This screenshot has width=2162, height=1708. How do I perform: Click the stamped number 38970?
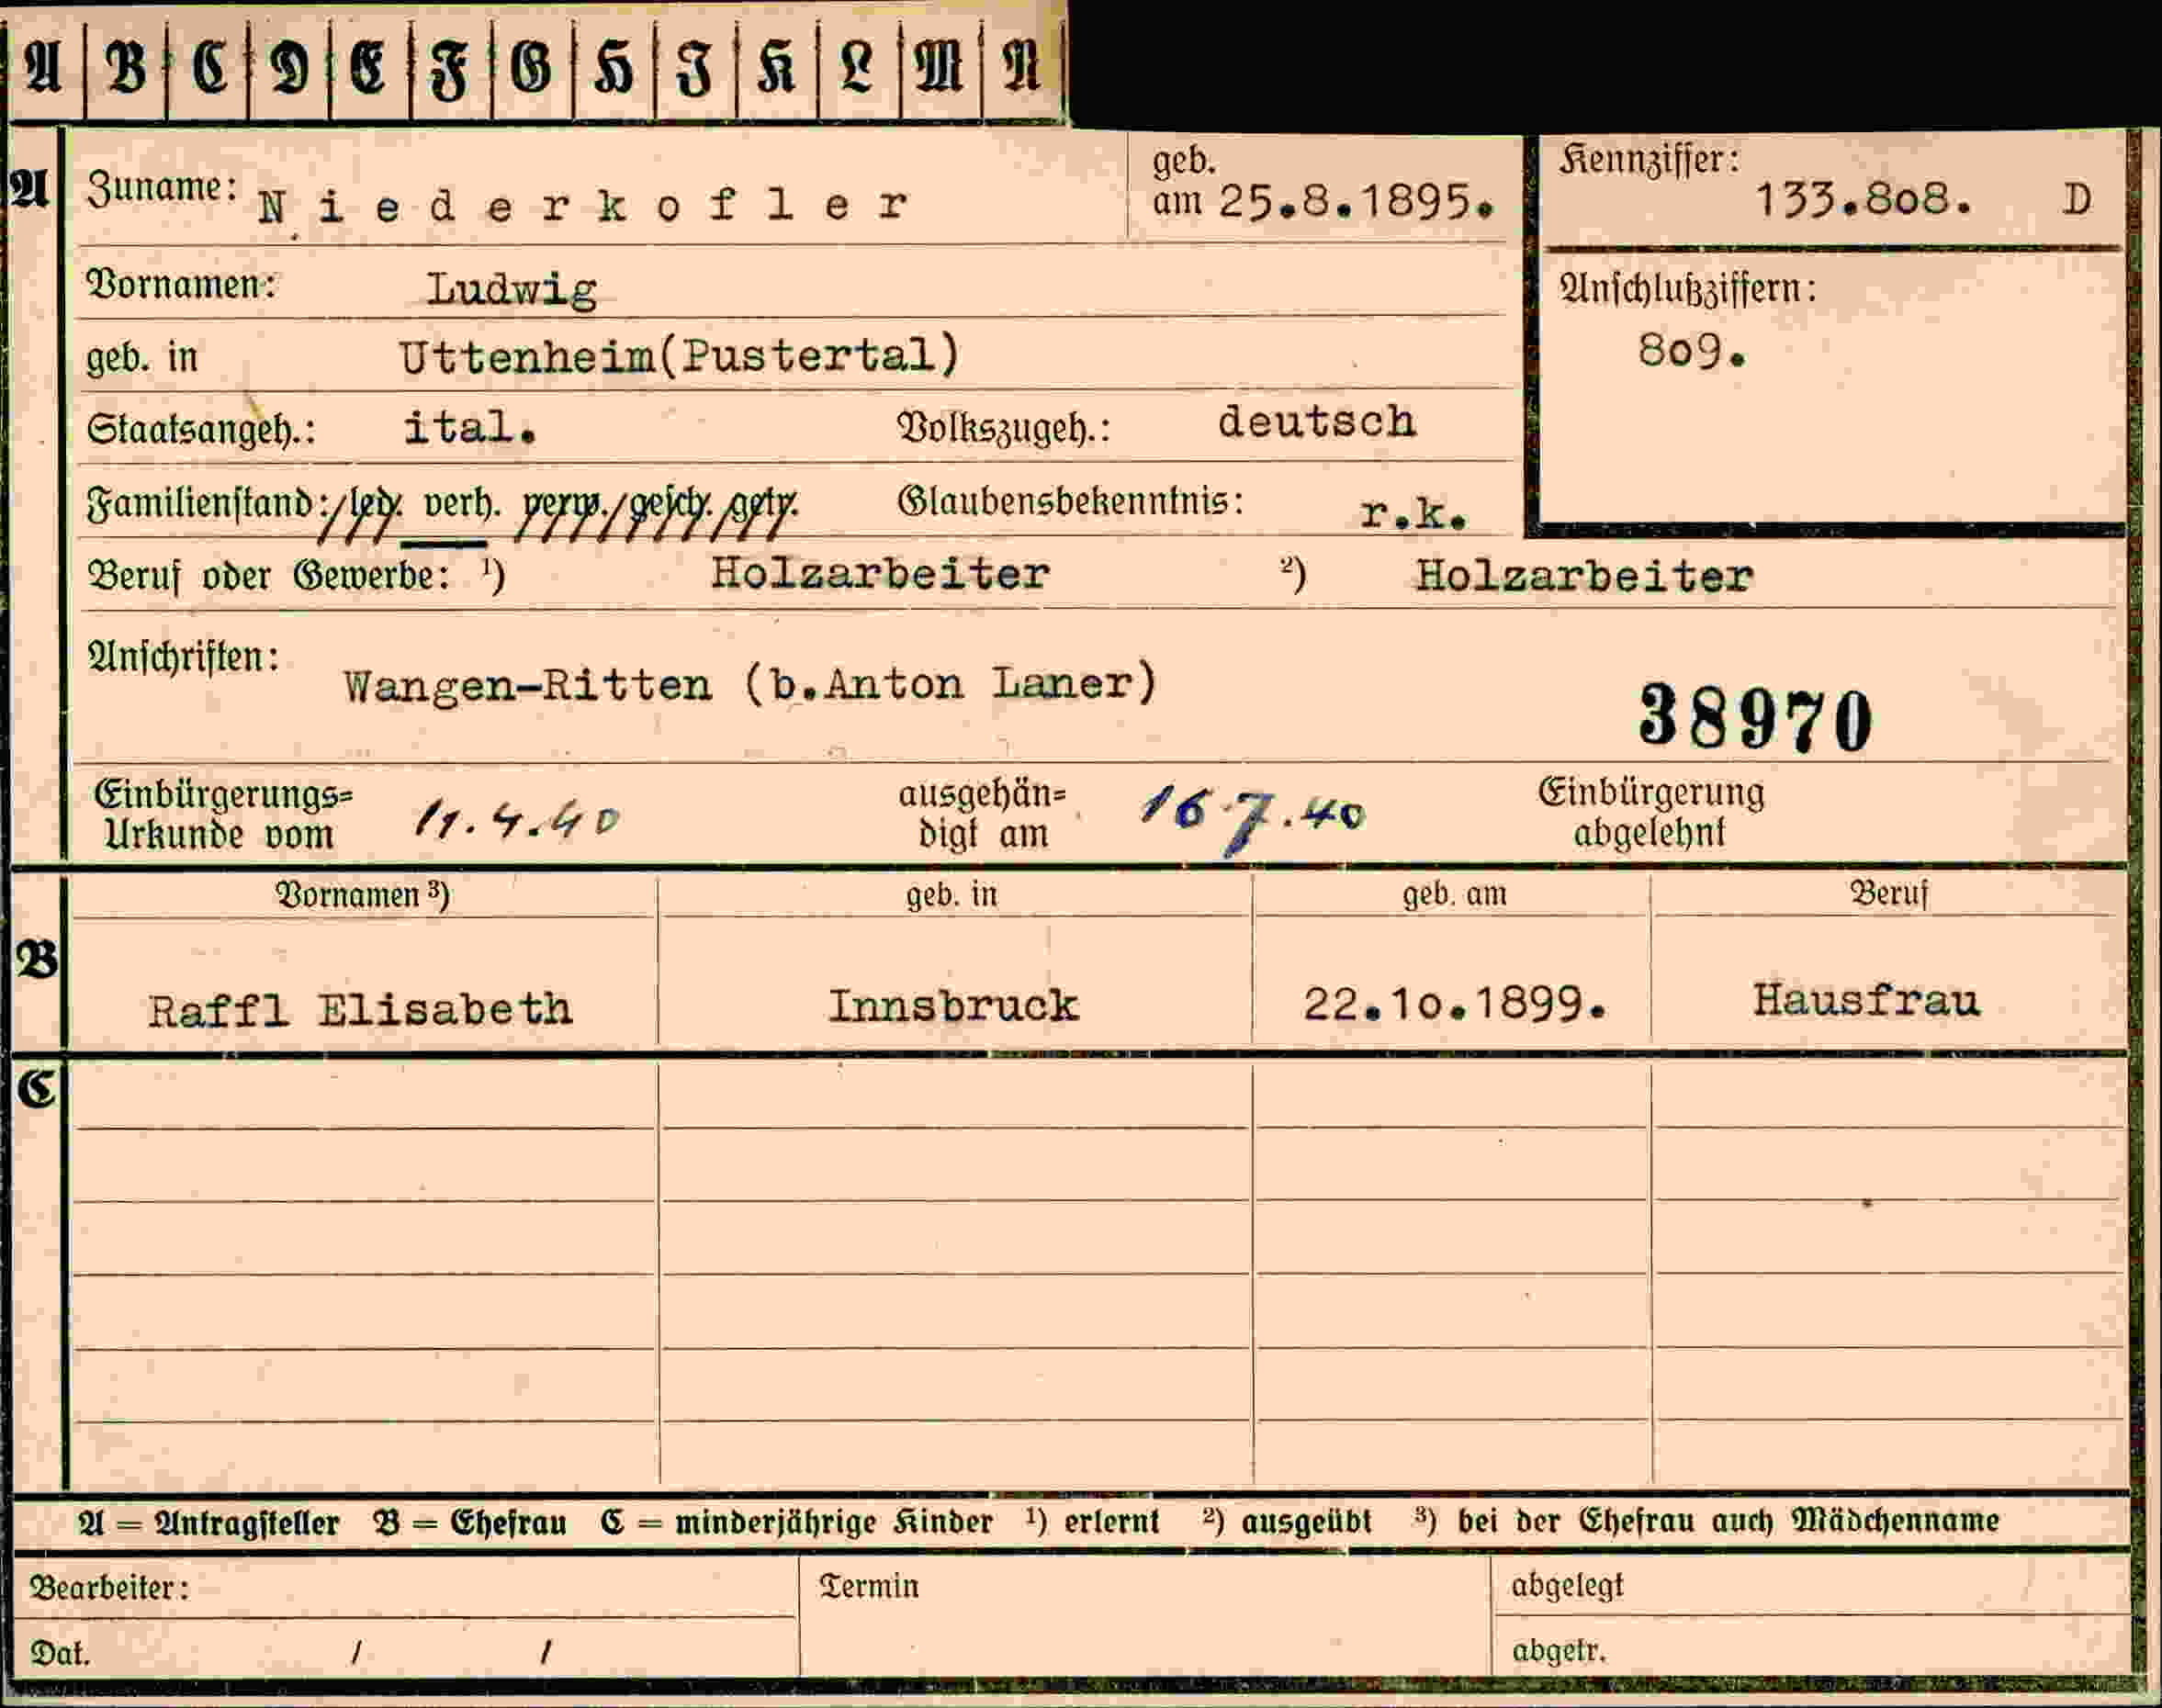click(1755, 718)
